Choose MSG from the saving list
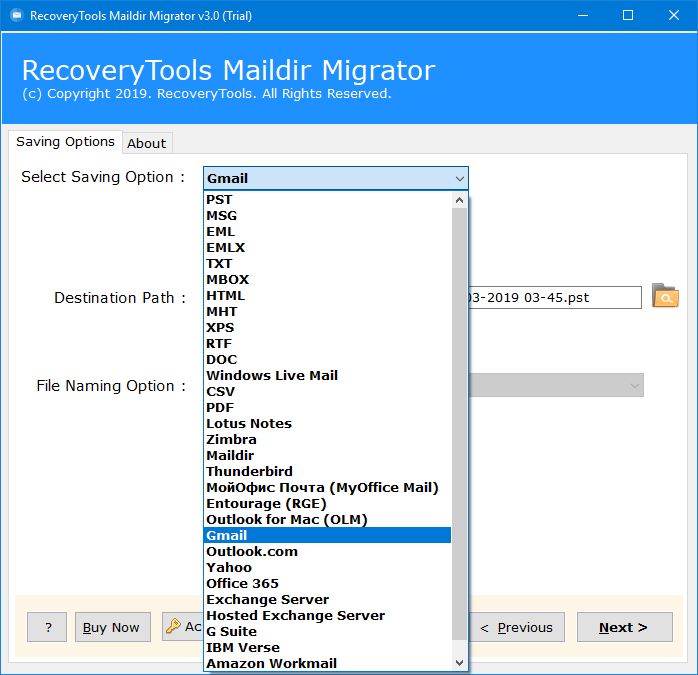This screenshot has height=675, width=698. (327, 216)
